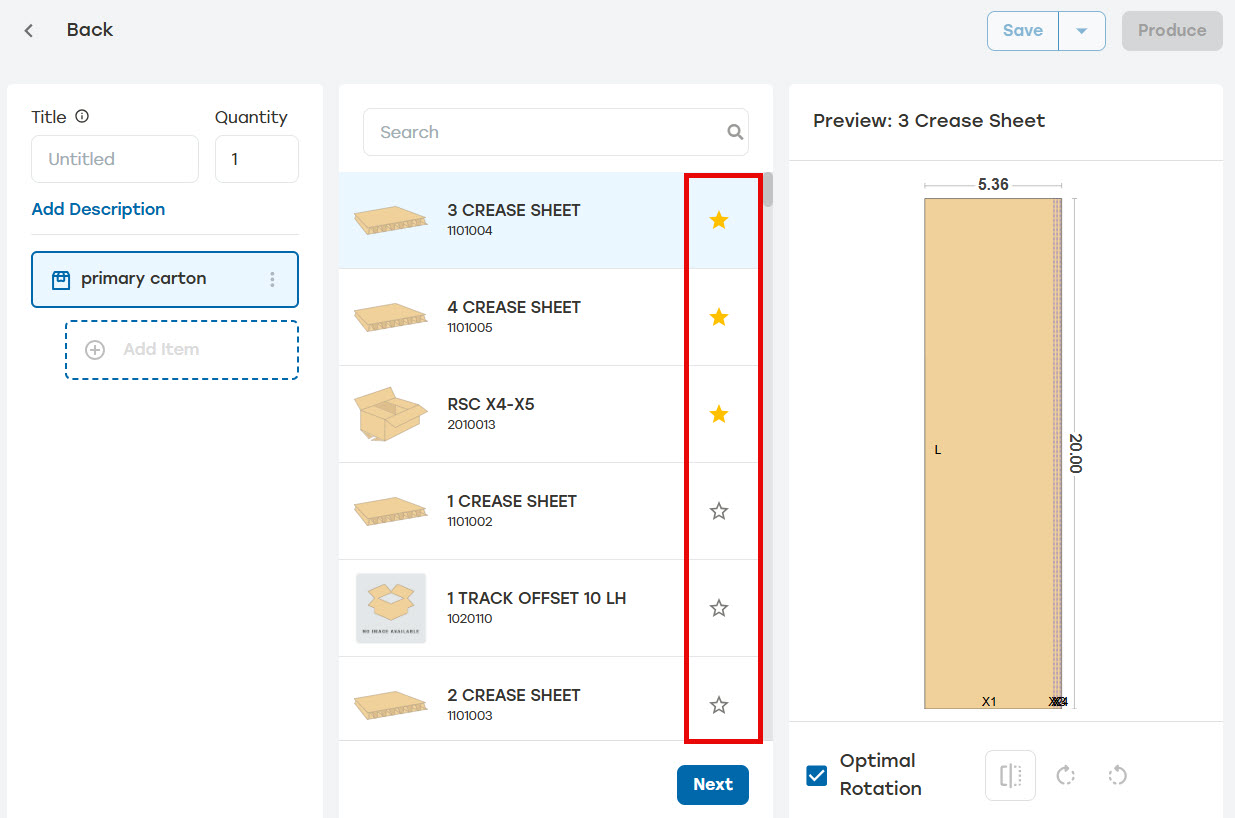The width and height of the screenshot is (1235, 818).
Task: Select 1 TRACK OFFSET no-image thumbnail
Action: coord(391,608)
